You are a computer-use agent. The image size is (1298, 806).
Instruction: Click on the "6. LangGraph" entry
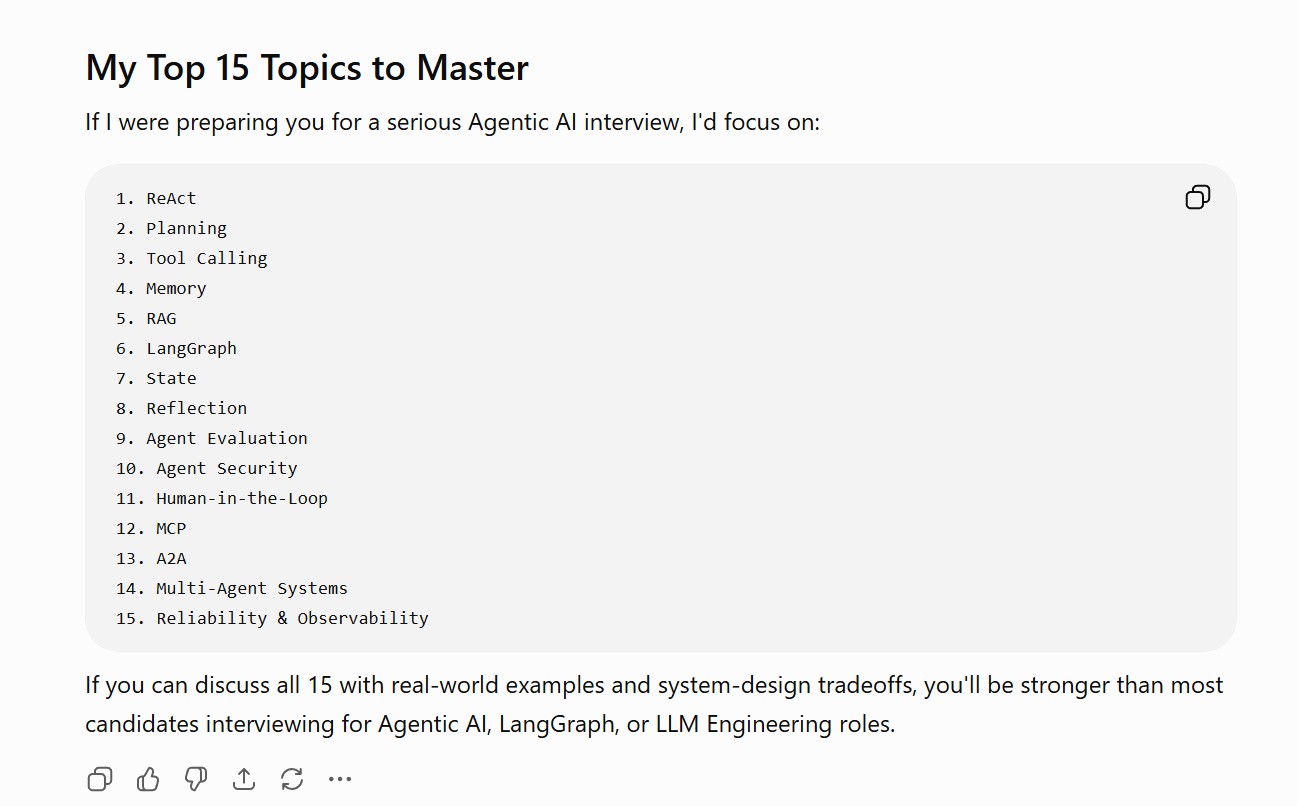tap(176, 348)
